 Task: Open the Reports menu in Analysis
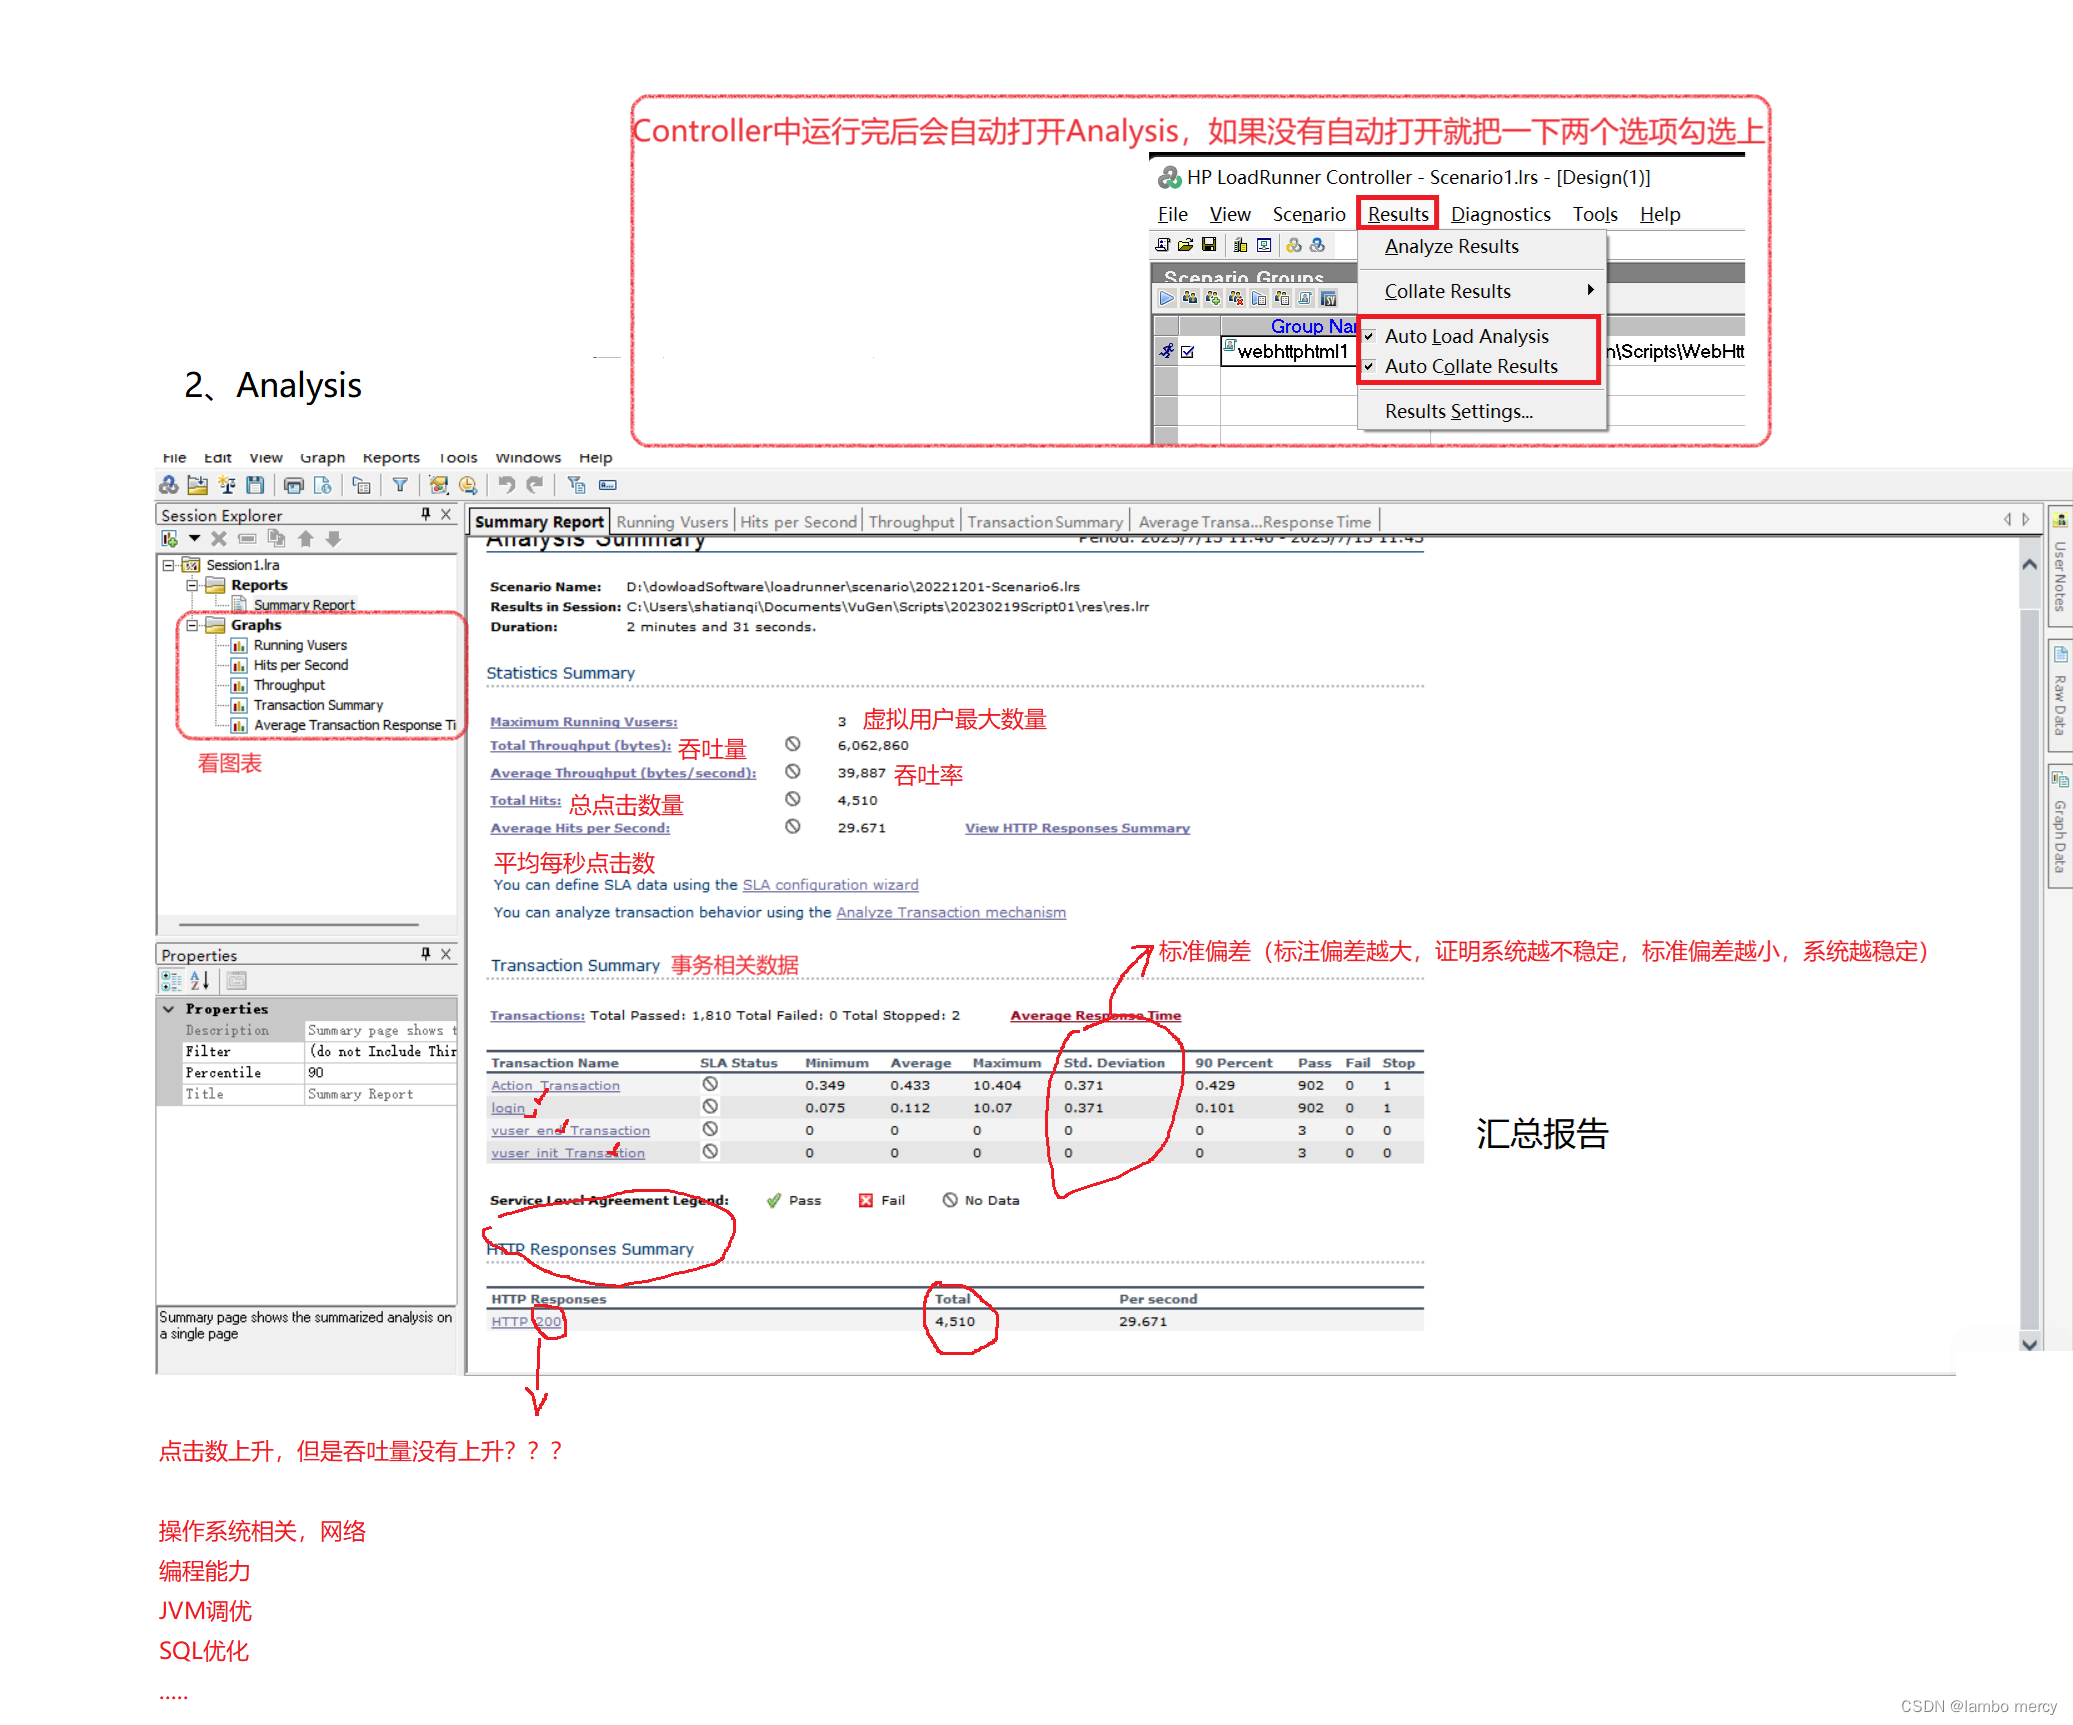pos(391,458)
